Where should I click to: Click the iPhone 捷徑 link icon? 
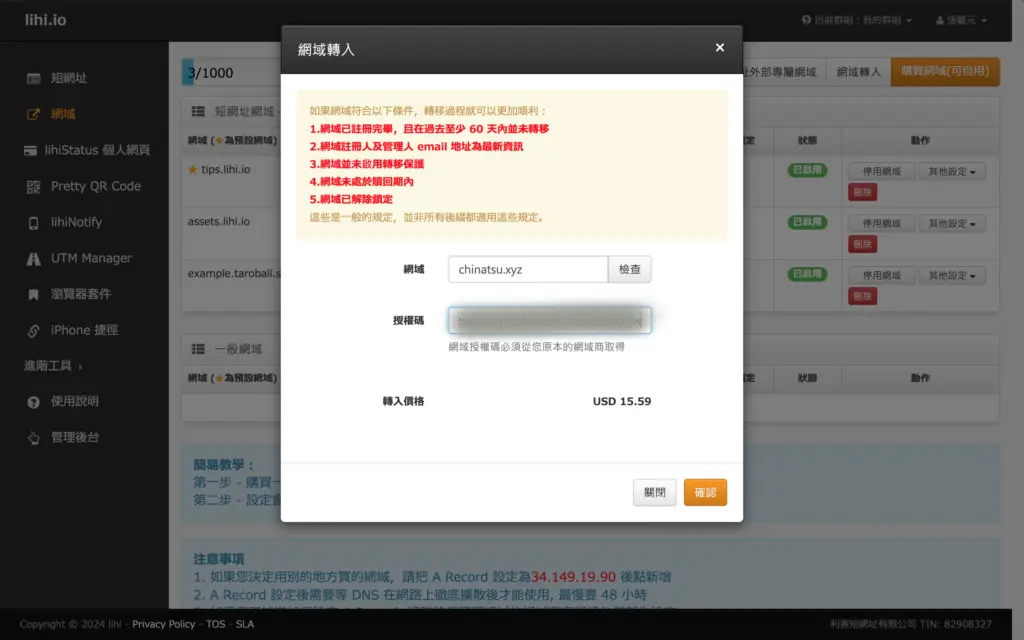pyautogui.click(x=33, y=330)
